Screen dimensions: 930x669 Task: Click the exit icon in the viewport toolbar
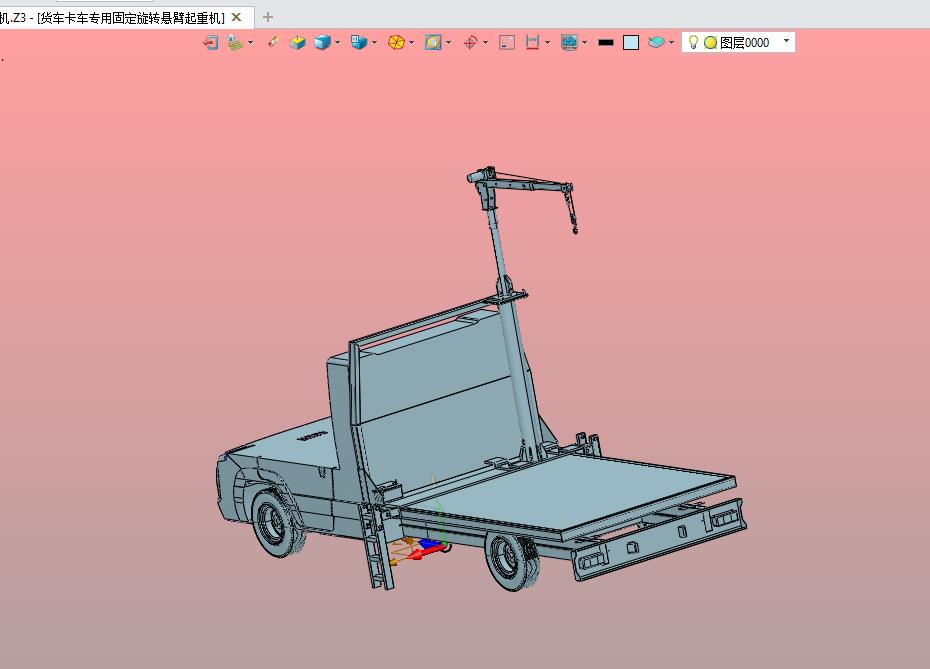point(211,42)
